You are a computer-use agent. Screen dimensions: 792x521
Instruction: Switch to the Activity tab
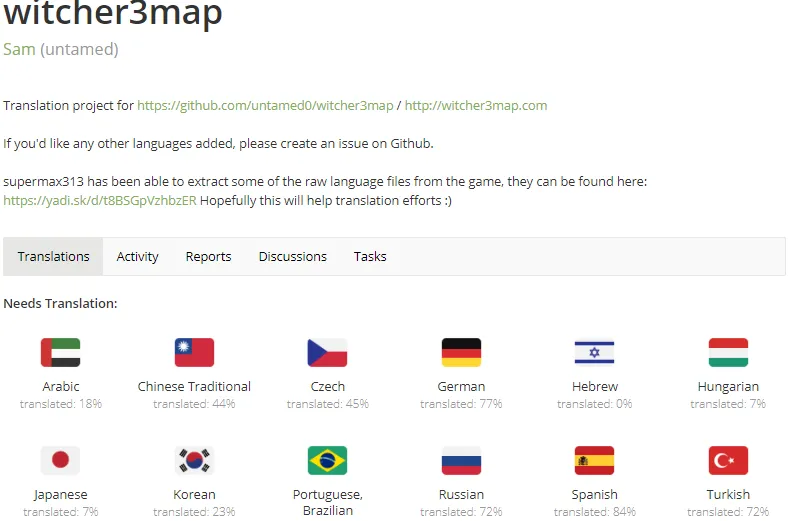tap(137, 257)
